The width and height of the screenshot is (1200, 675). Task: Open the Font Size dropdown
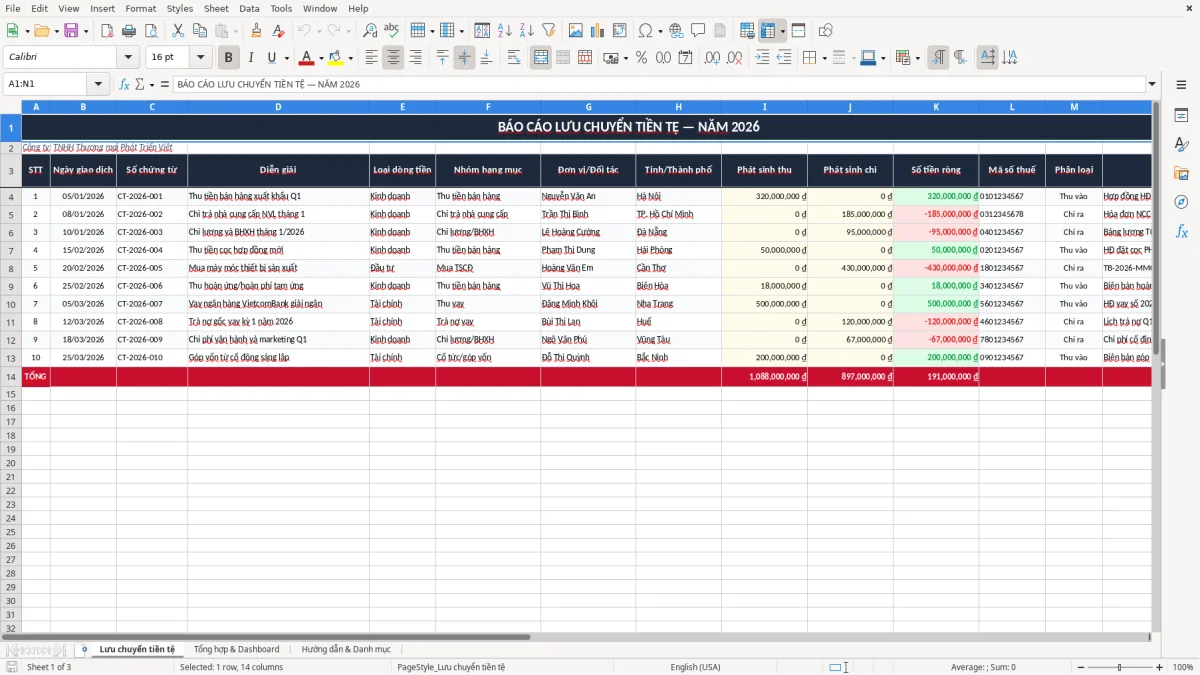(201, 58)
